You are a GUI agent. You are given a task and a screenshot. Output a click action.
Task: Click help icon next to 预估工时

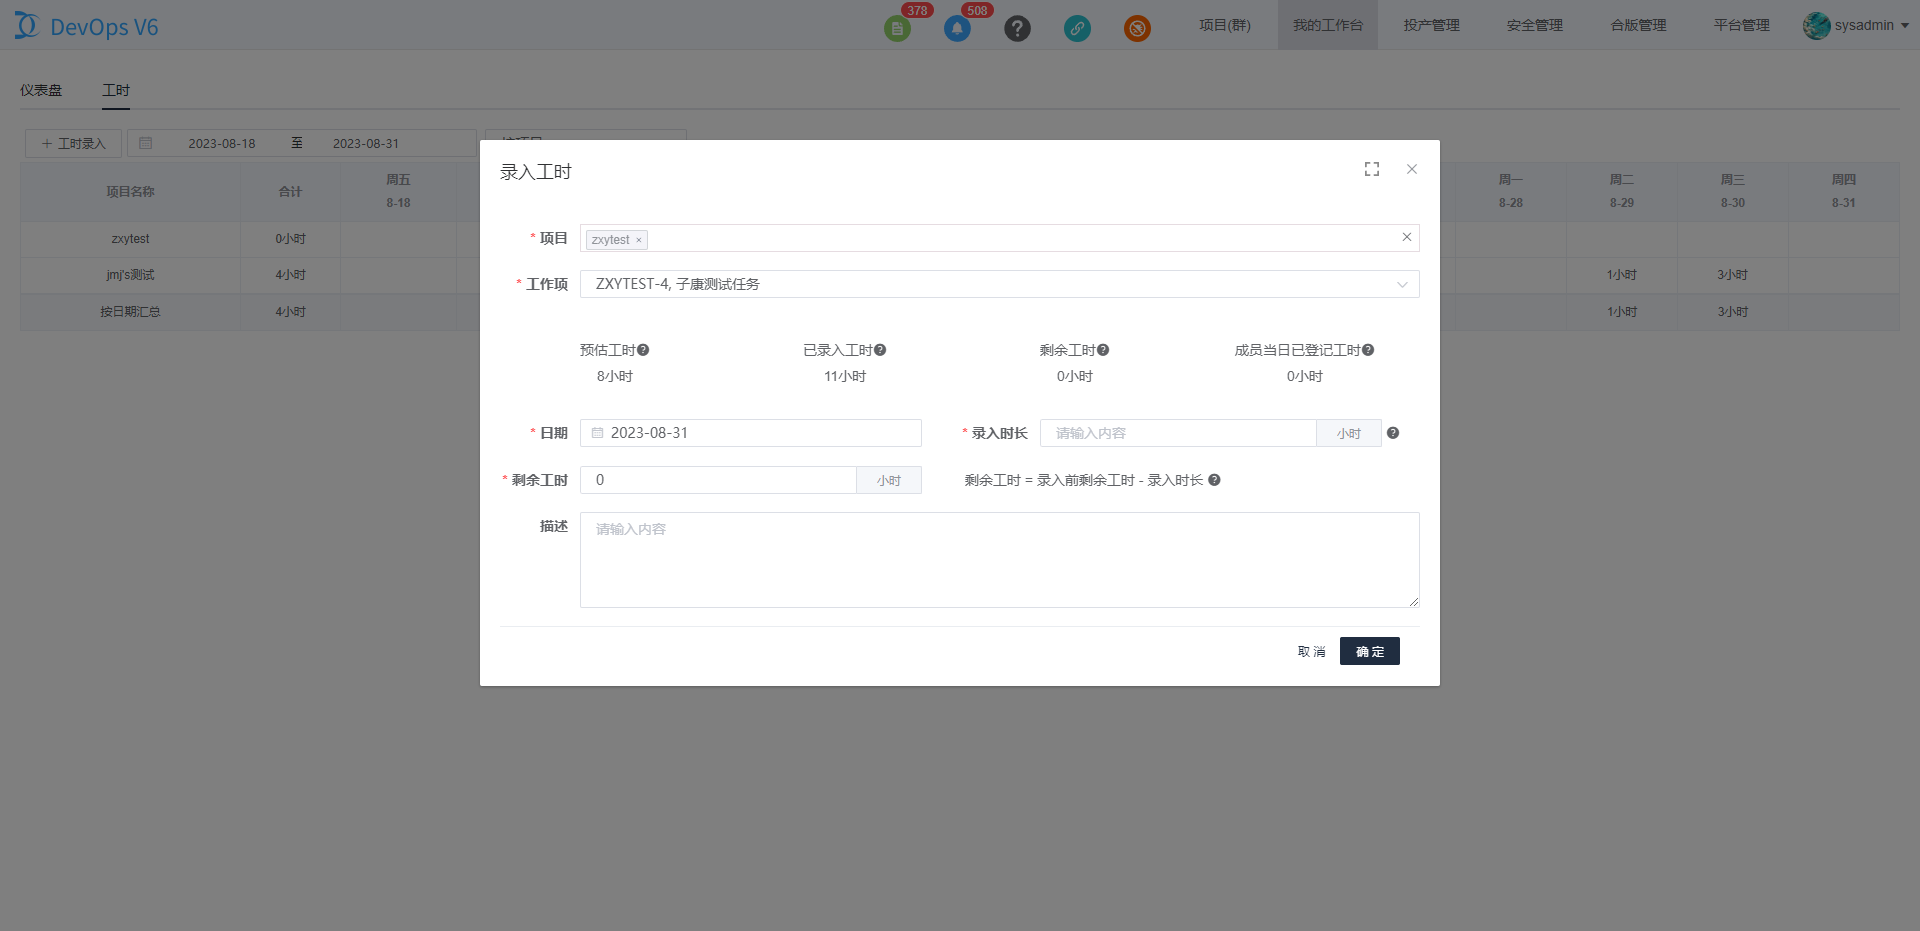coord(643,350)
